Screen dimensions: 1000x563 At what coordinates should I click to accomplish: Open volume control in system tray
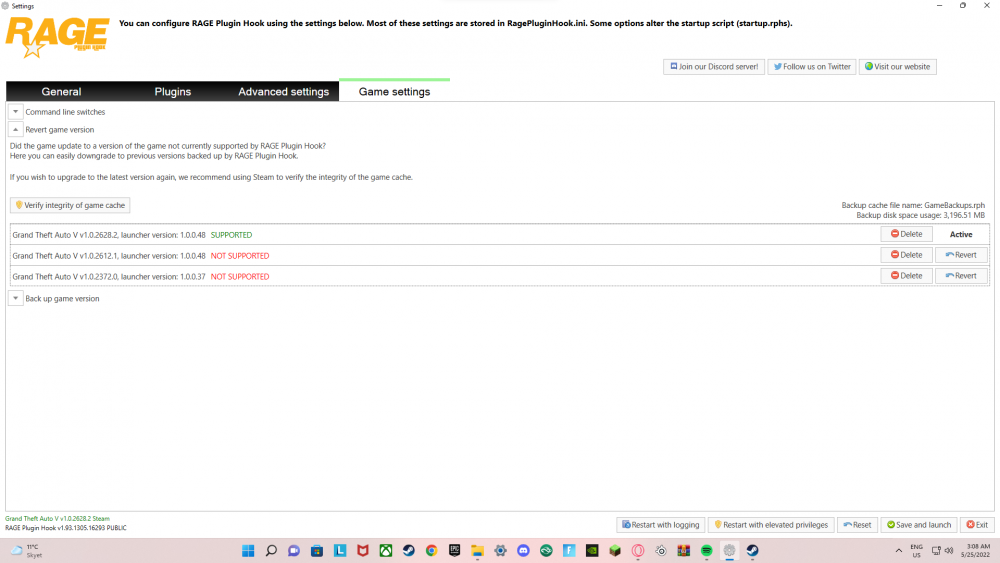pyautogui.click(x=949, y=551)
